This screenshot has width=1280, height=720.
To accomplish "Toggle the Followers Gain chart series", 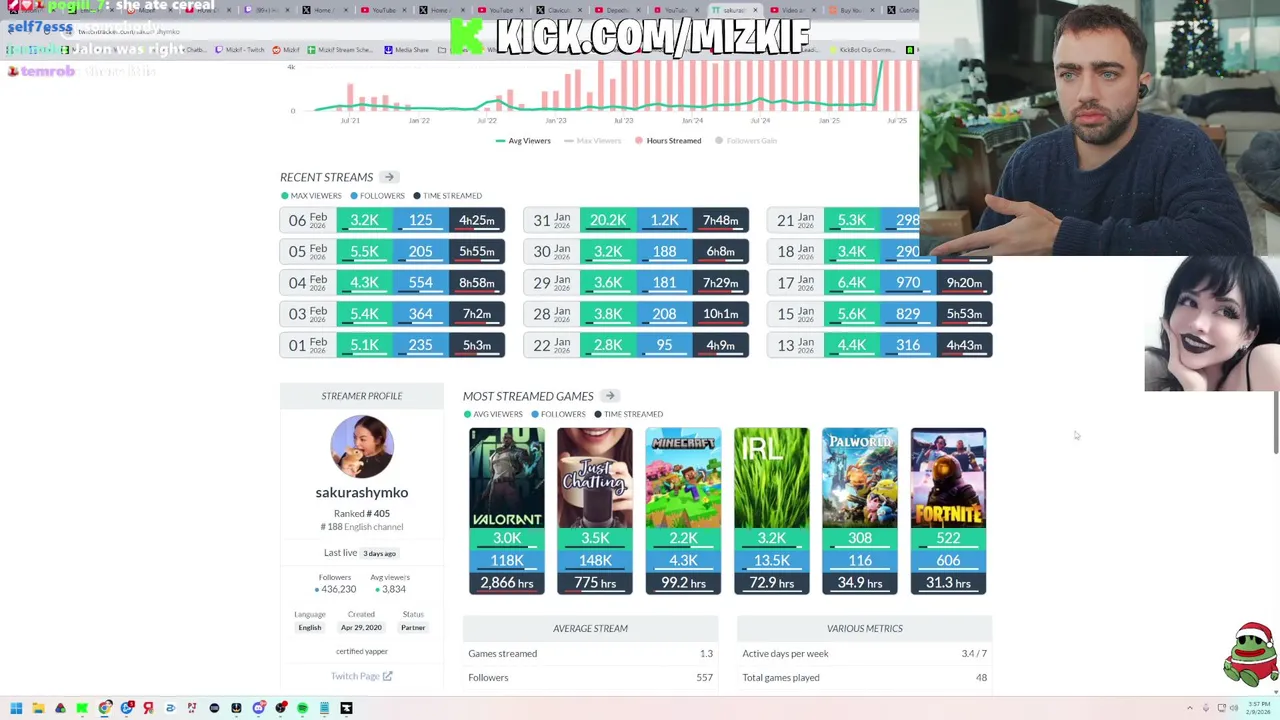I will [x=746, y=141].
